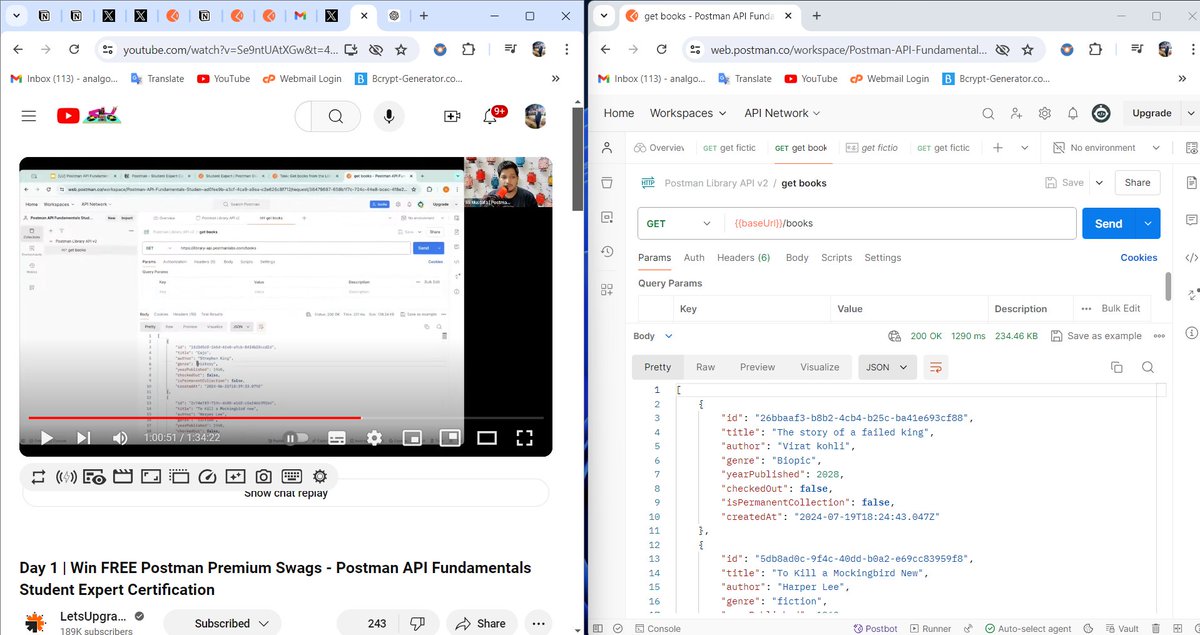Screen dimensions: 1200x635
Task: Open the Scripts tab
Action: click(x=836, y=257)
